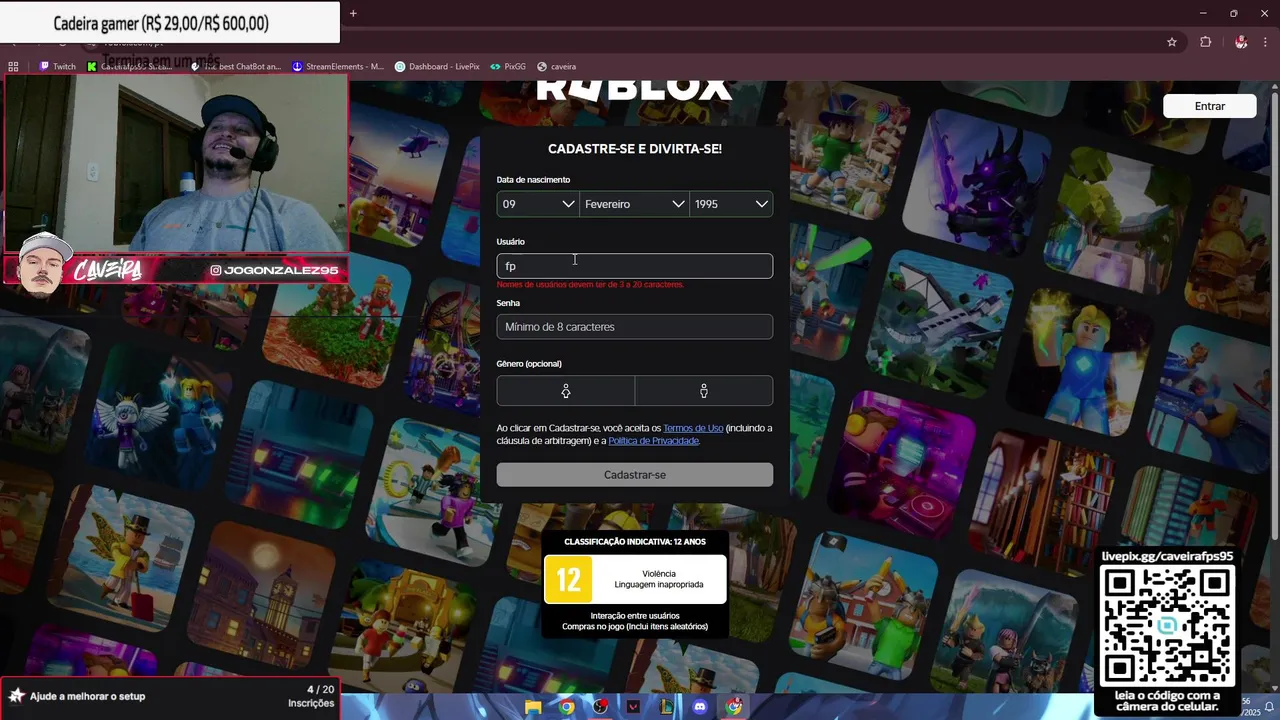This screenshot has height=720, width=1280.
Task: Click the yellow 12 age rating badge
Action: [x=568, y=580]
